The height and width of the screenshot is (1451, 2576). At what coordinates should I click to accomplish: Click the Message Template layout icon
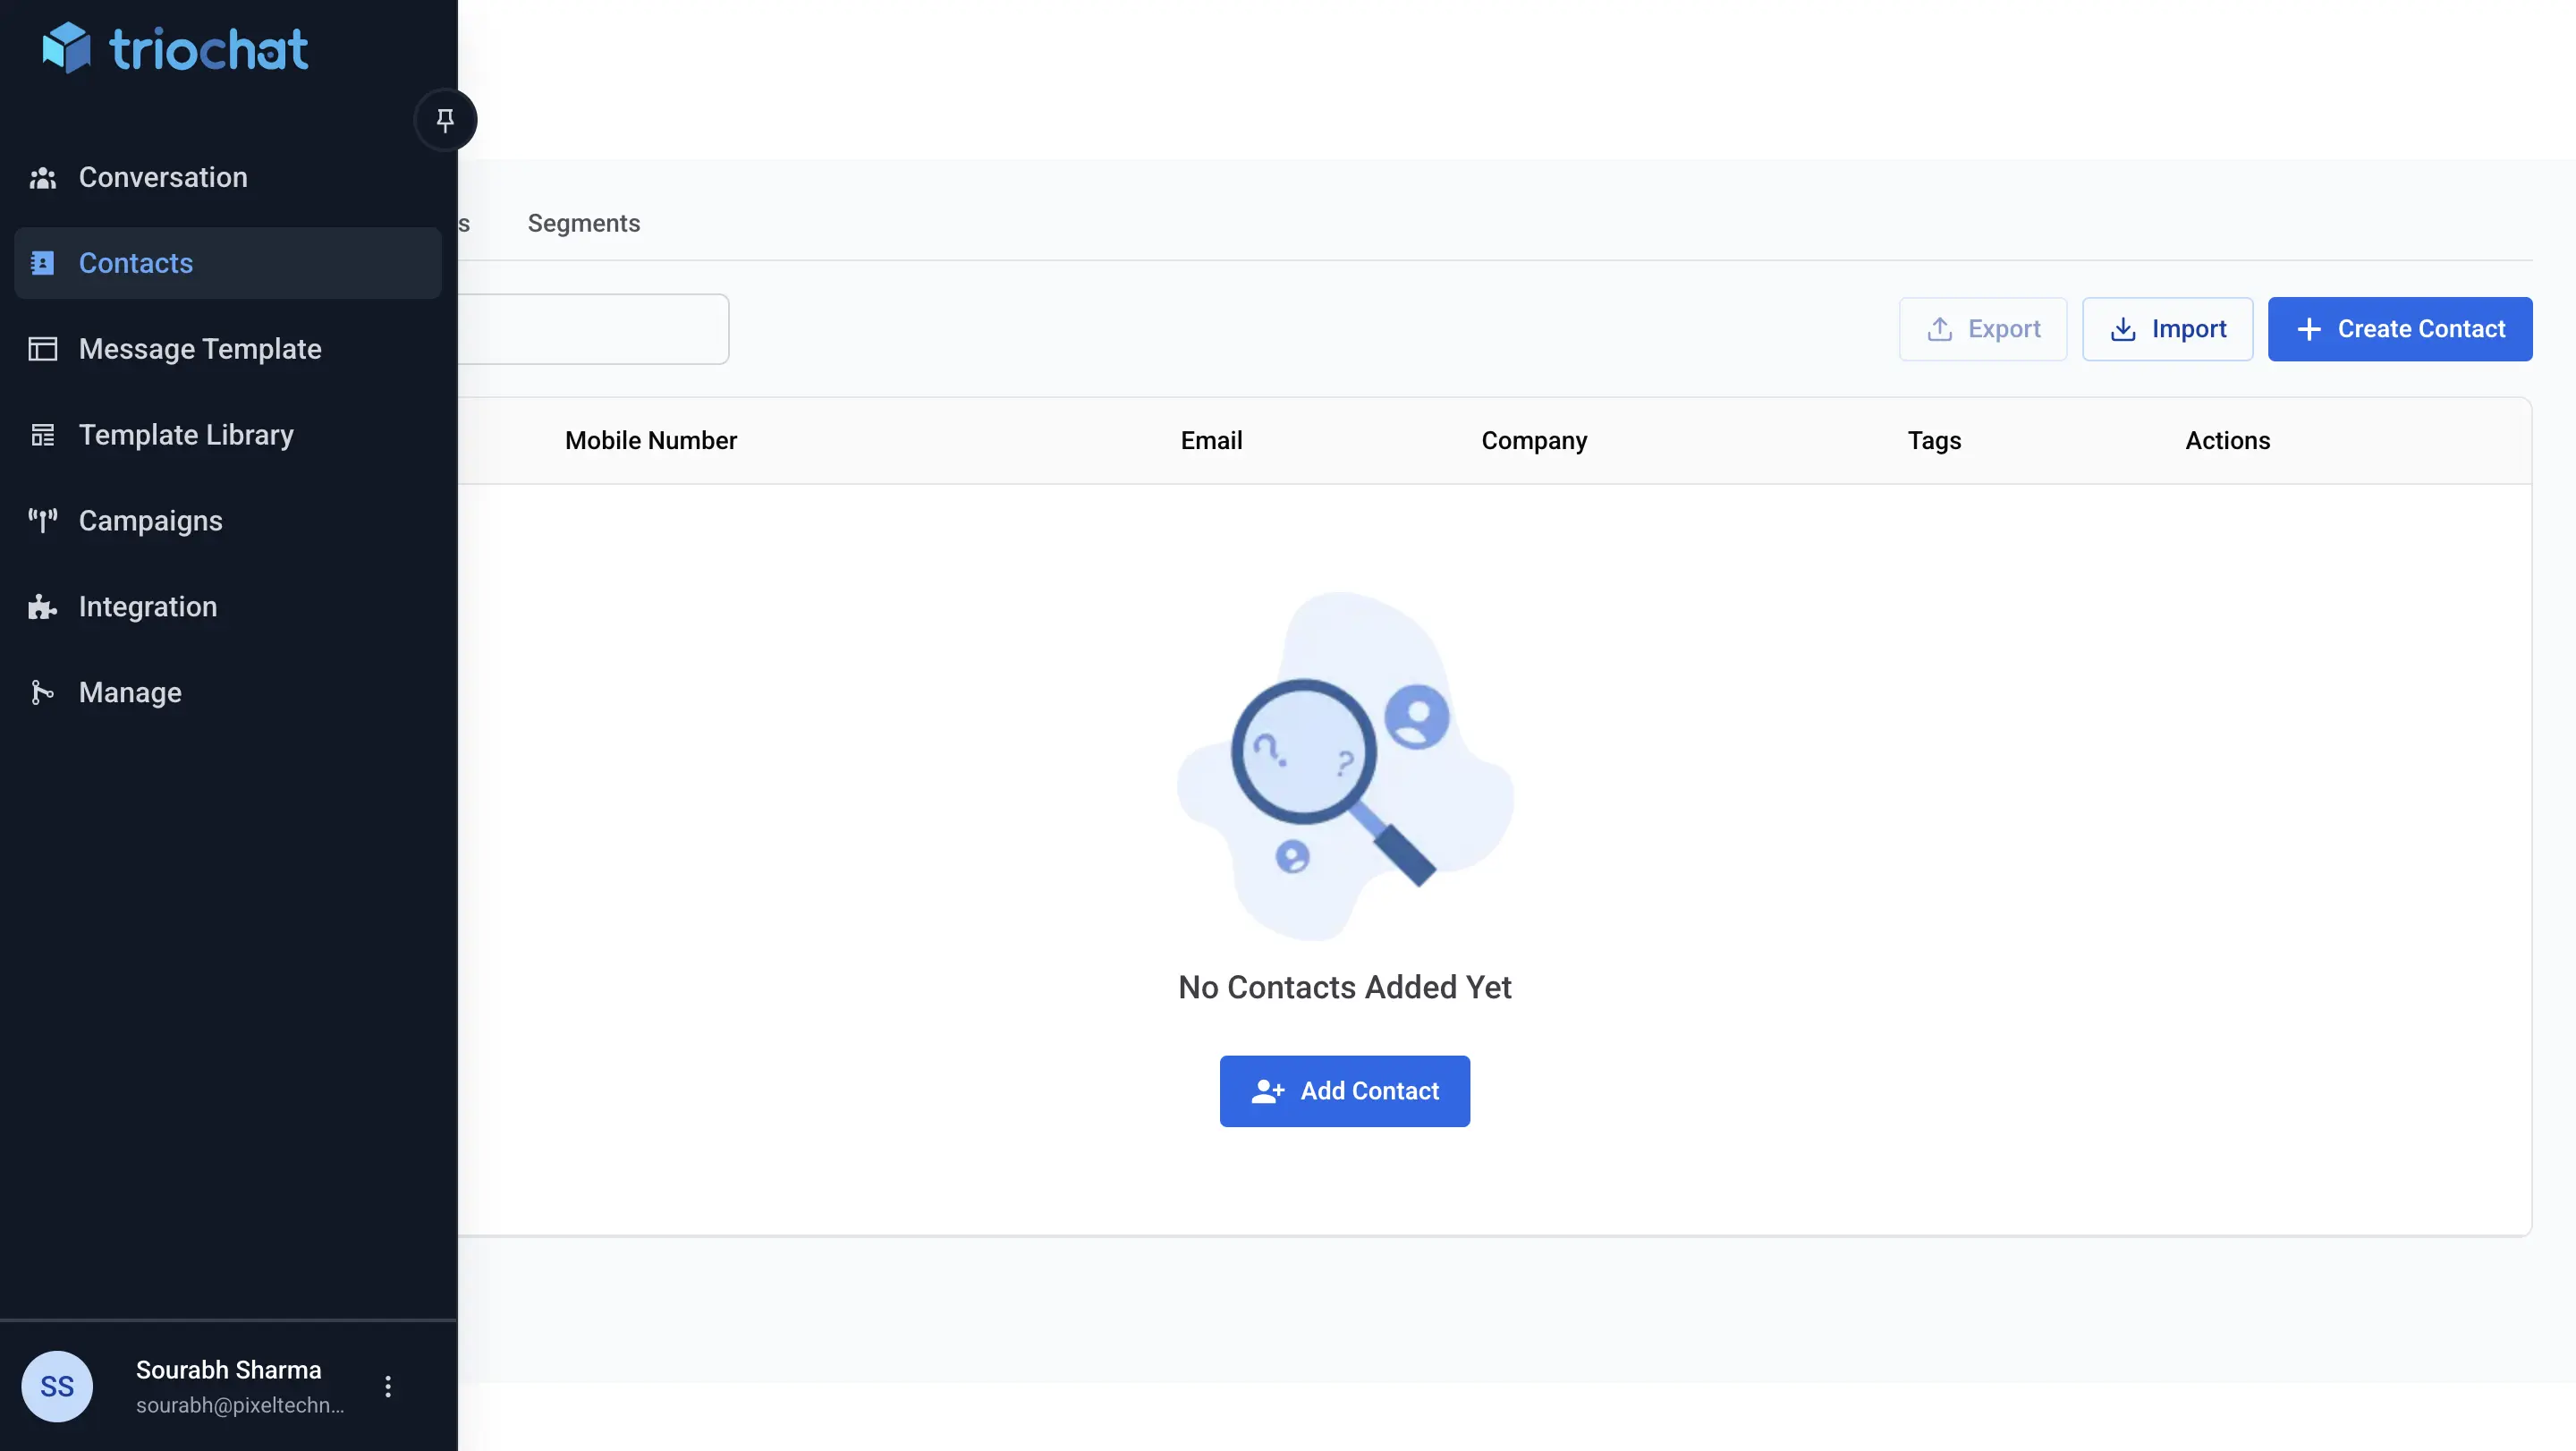tap(42, 349)
